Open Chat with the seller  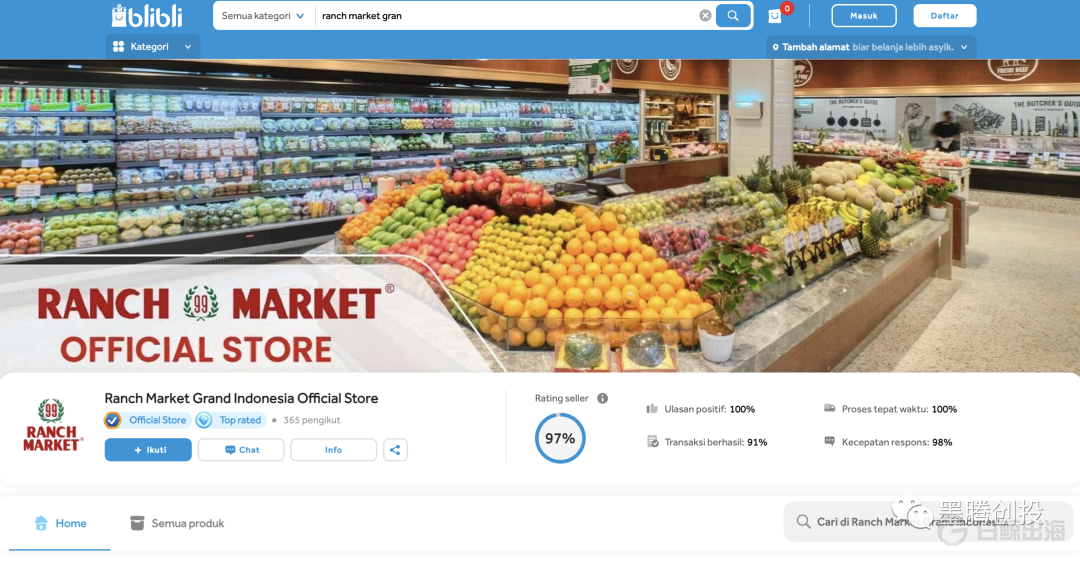(241, 450)
